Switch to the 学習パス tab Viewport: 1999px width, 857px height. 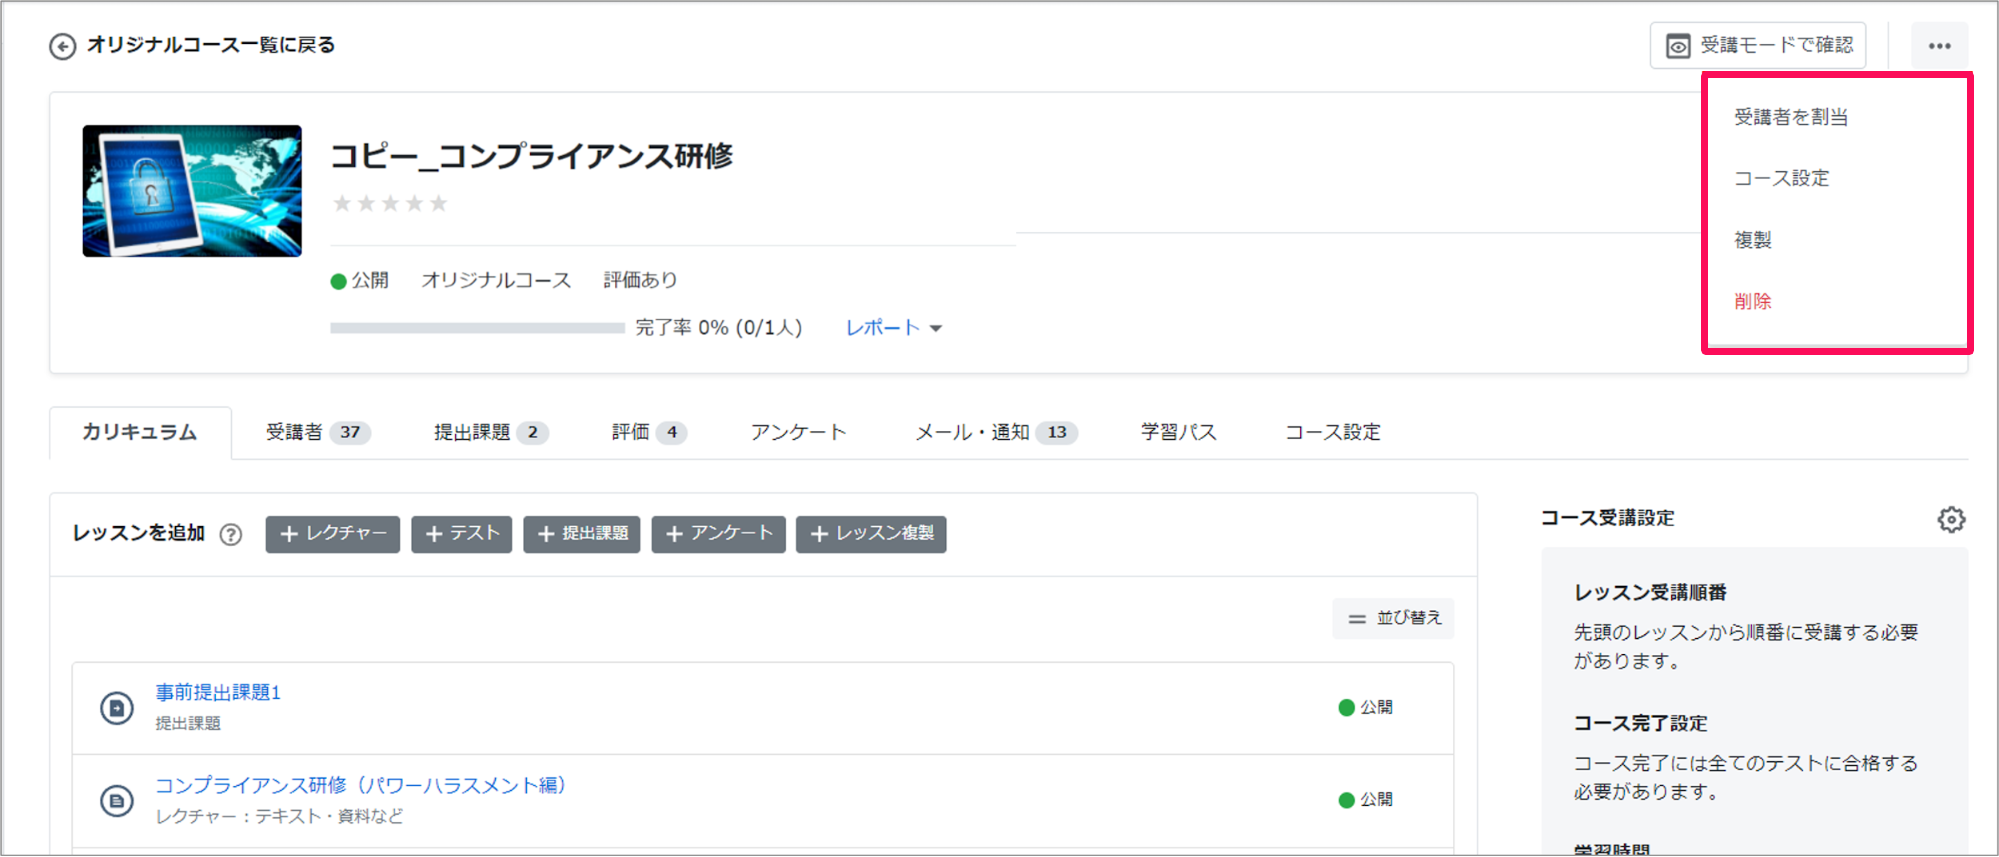[x=1179, y=432]
